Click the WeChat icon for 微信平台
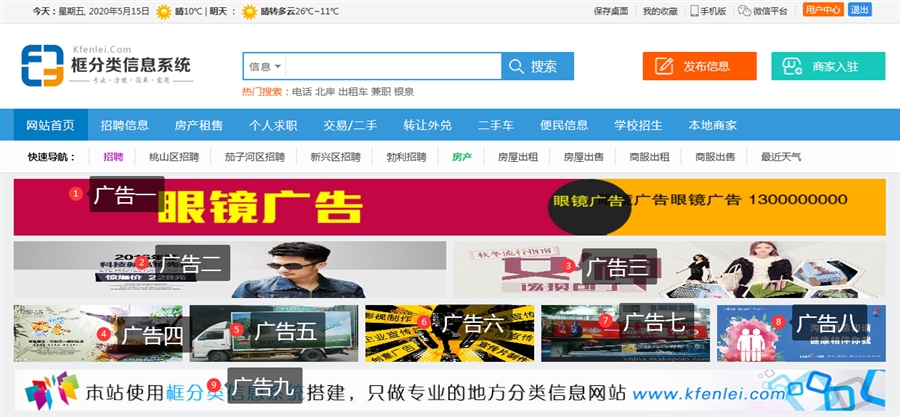Screen dimensions: 900x417 click(744, 11)
